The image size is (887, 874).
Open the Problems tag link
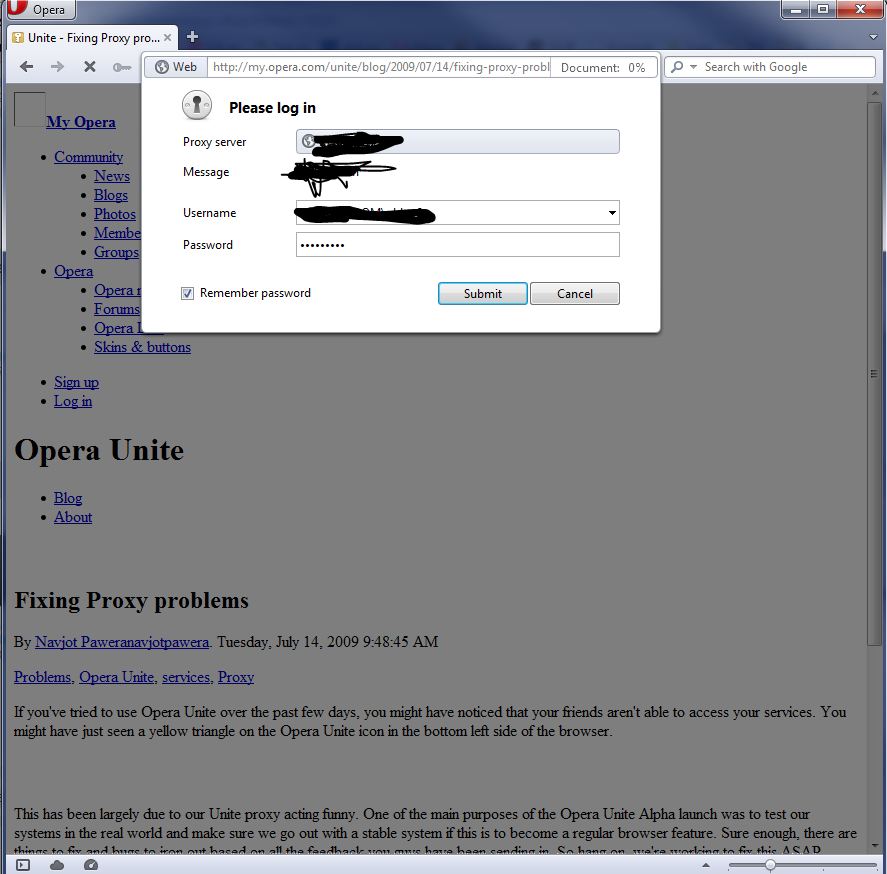click(x=42, y=677)
